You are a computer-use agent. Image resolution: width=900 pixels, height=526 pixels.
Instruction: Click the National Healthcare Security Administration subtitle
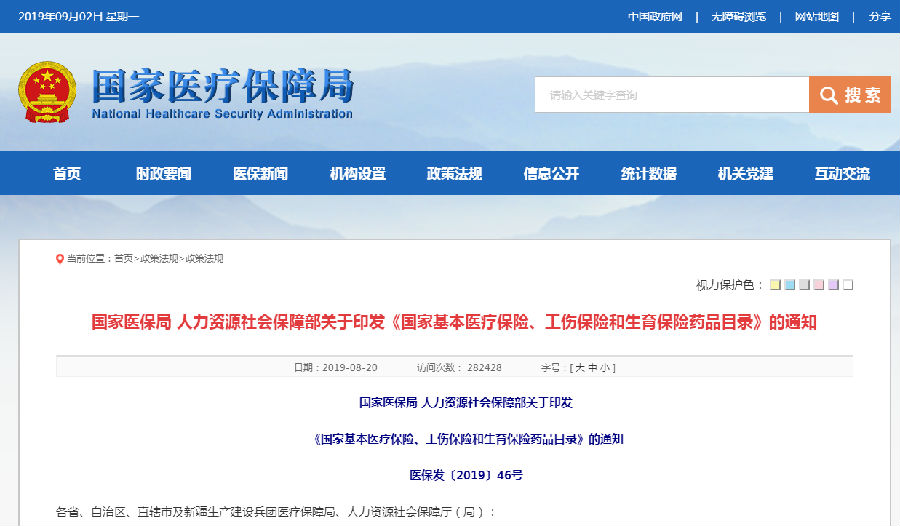tap(222, 114)
